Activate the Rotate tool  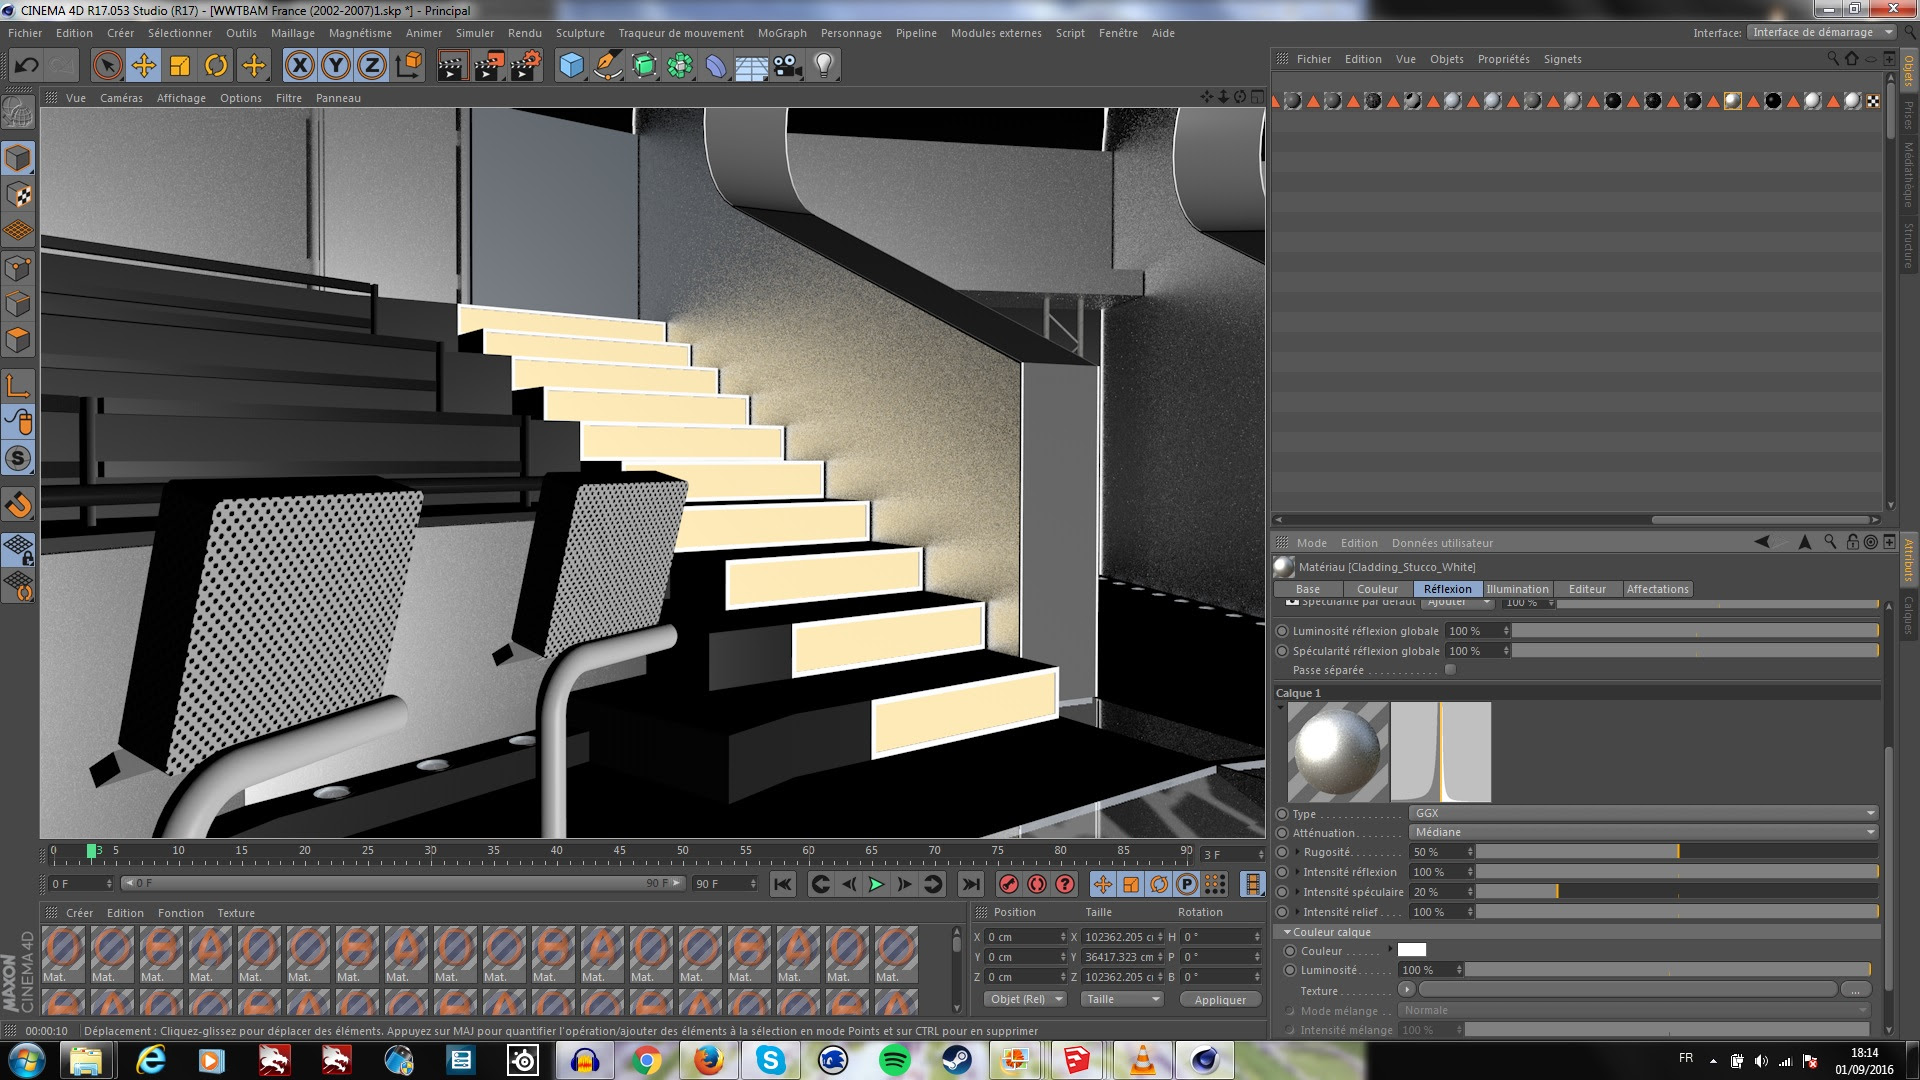coord(216,66)
